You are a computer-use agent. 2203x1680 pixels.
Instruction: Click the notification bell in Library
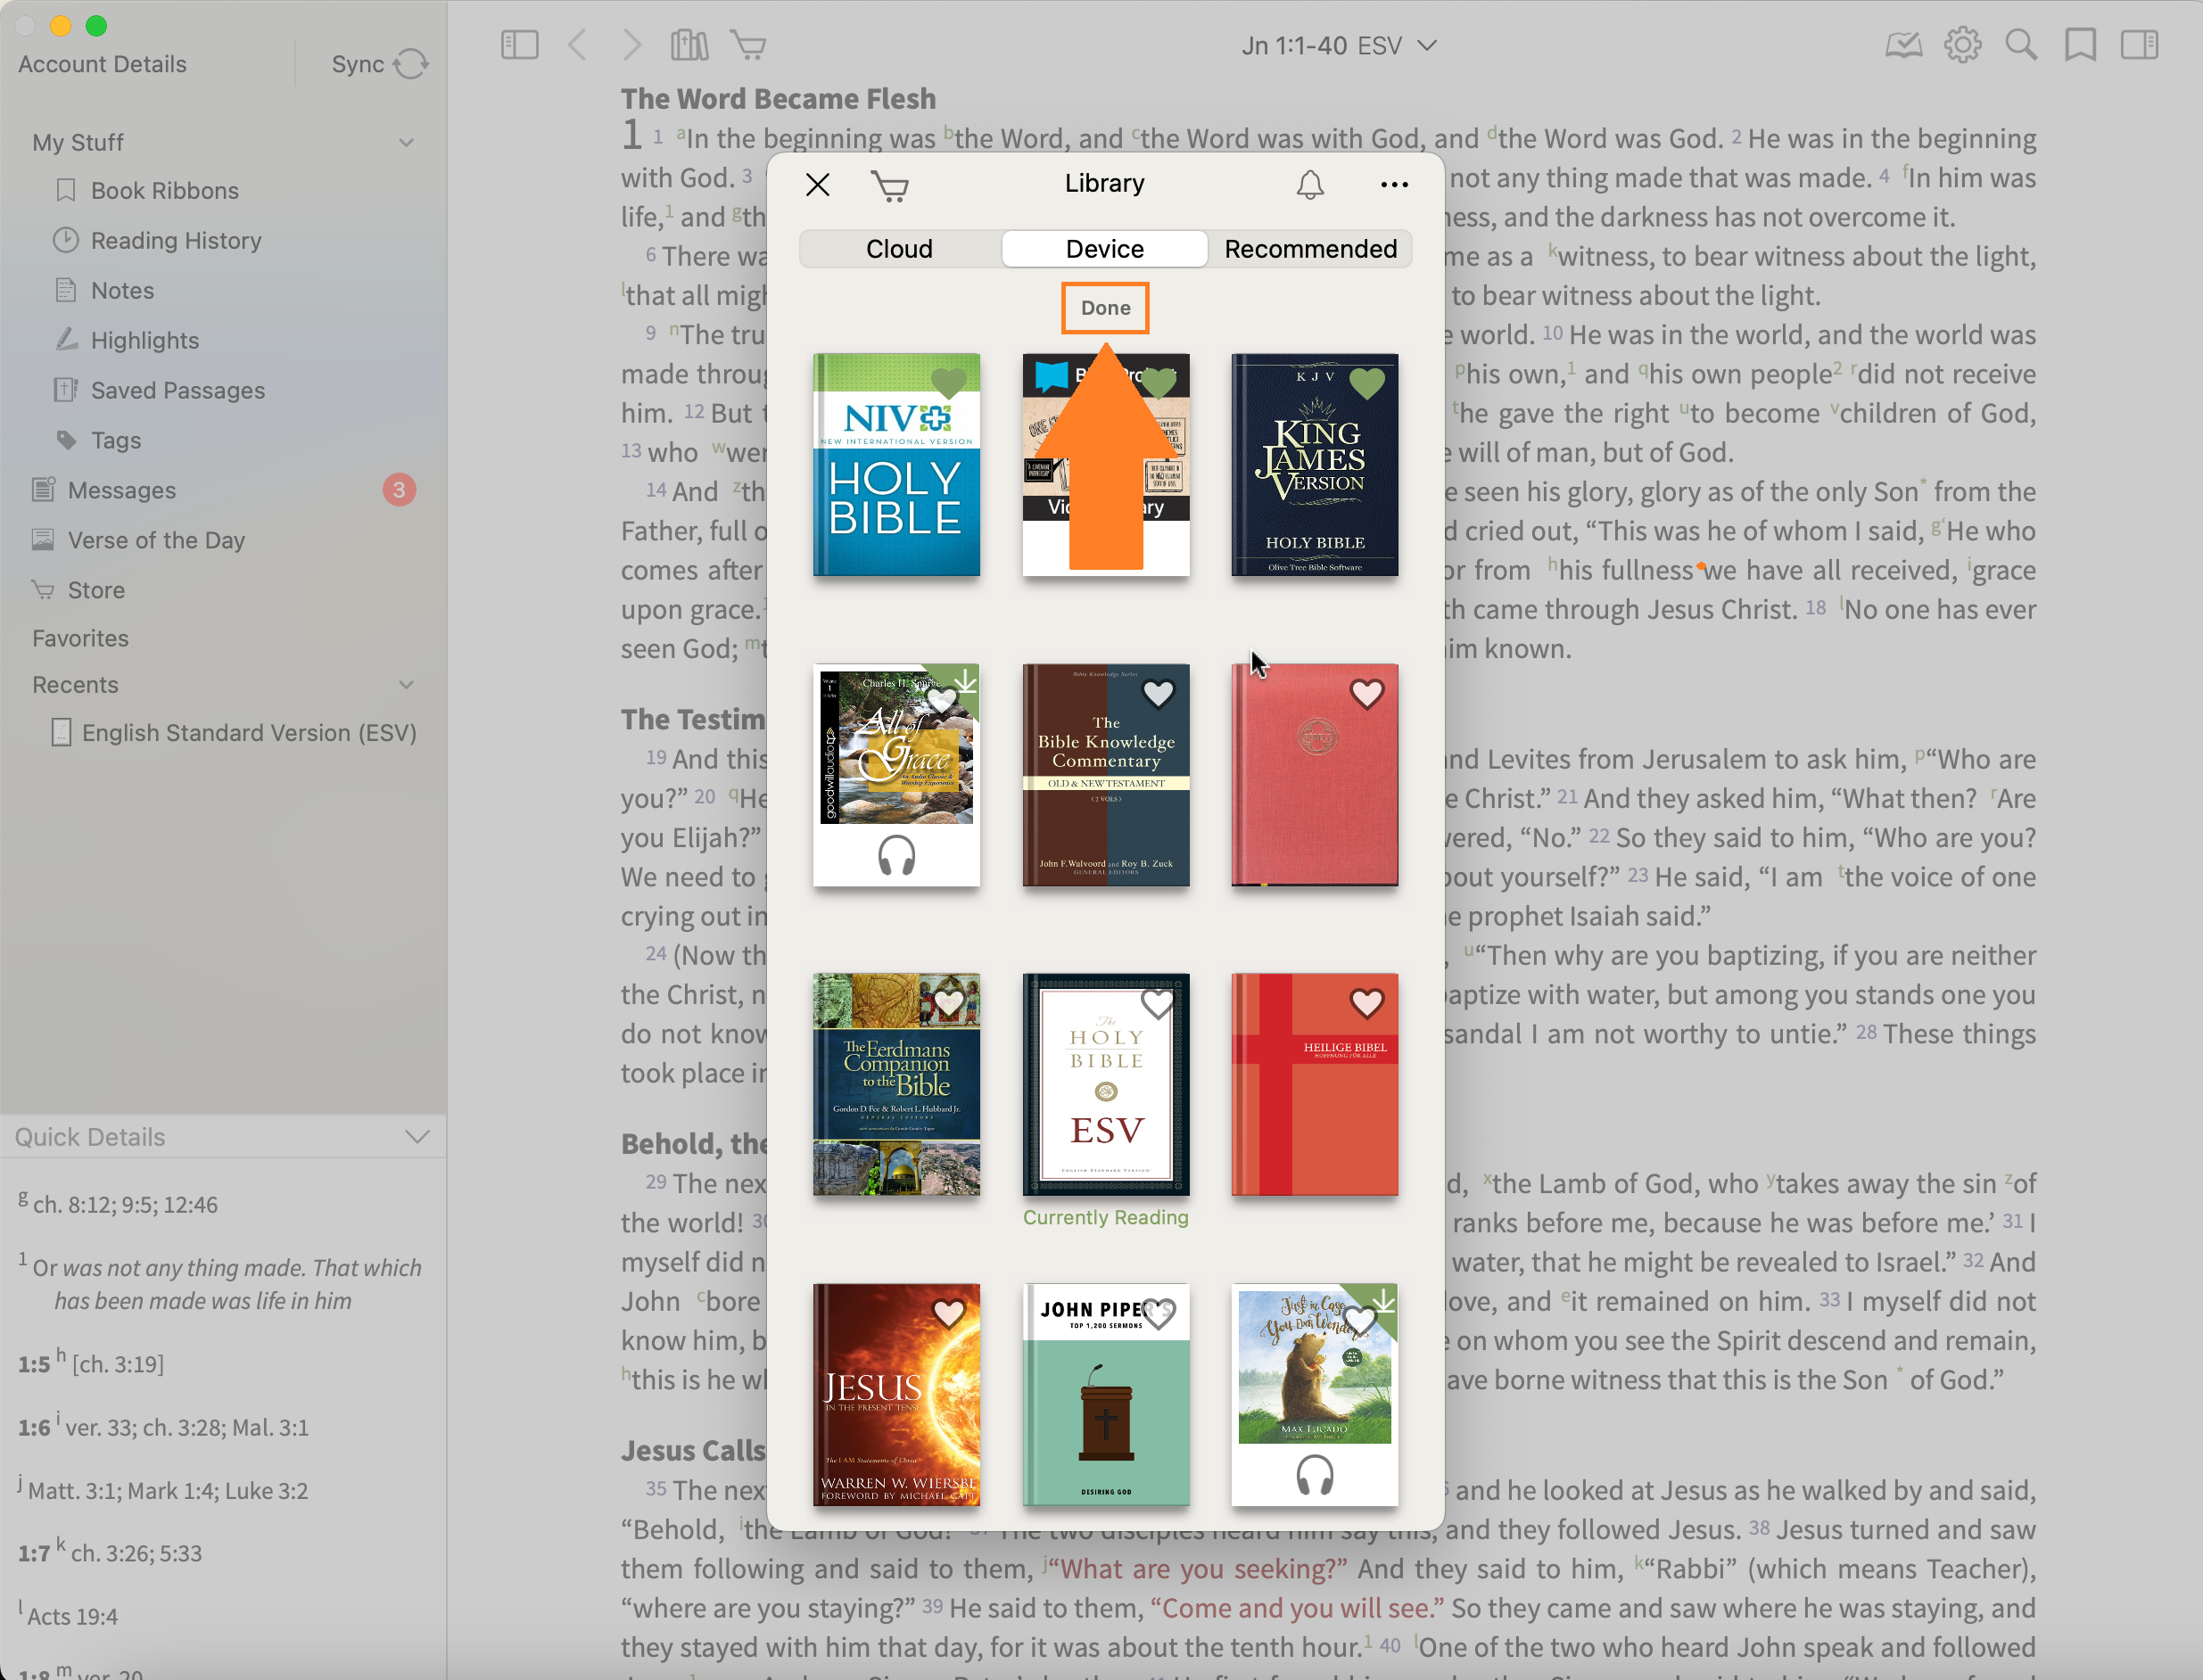pos(1310,185)
